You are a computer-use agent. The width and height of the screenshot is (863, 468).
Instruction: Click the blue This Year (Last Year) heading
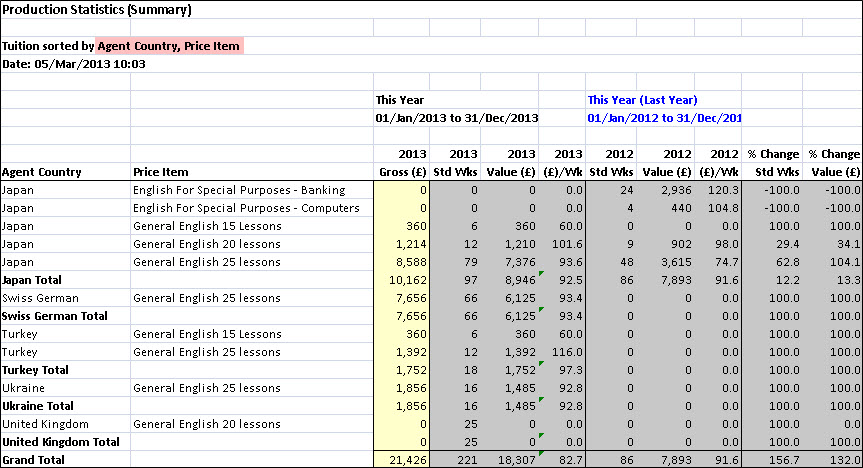tap(642, 100)
